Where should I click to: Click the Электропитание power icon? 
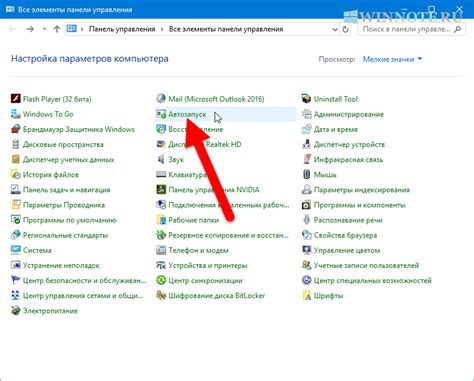(16, 311)
